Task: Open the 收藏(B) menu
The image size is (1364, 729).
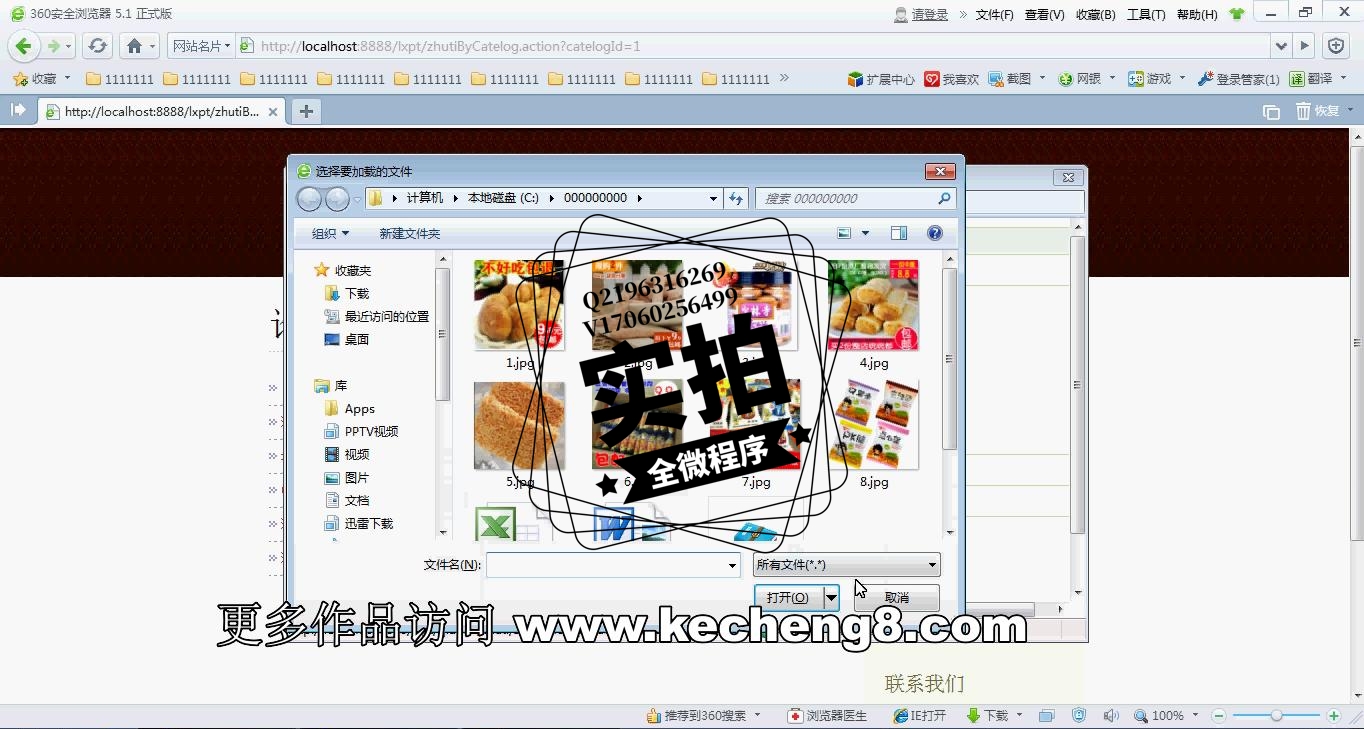Action: pyautogui.click(x=1096, y=15)
